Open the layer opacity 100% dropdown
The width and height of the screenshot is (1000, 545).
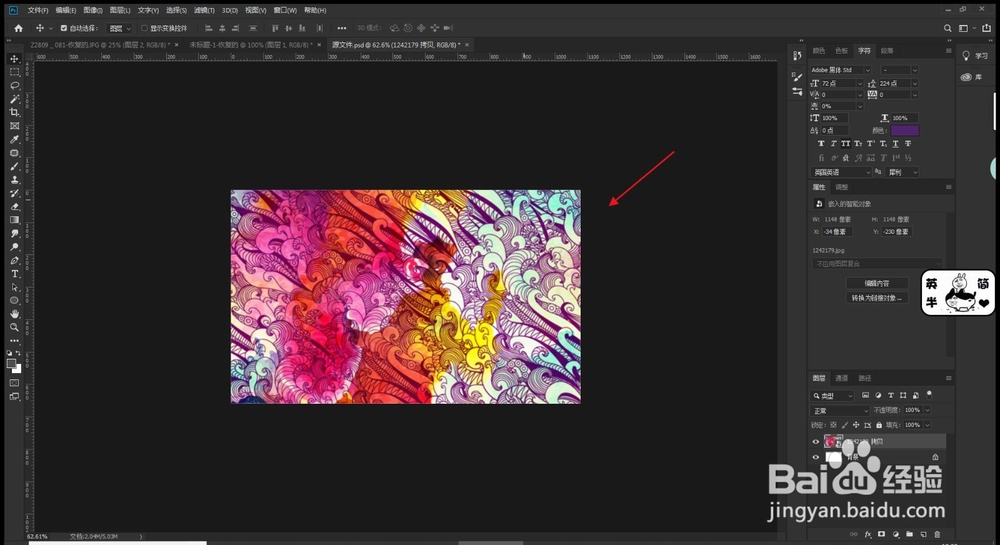pos(927,411)
